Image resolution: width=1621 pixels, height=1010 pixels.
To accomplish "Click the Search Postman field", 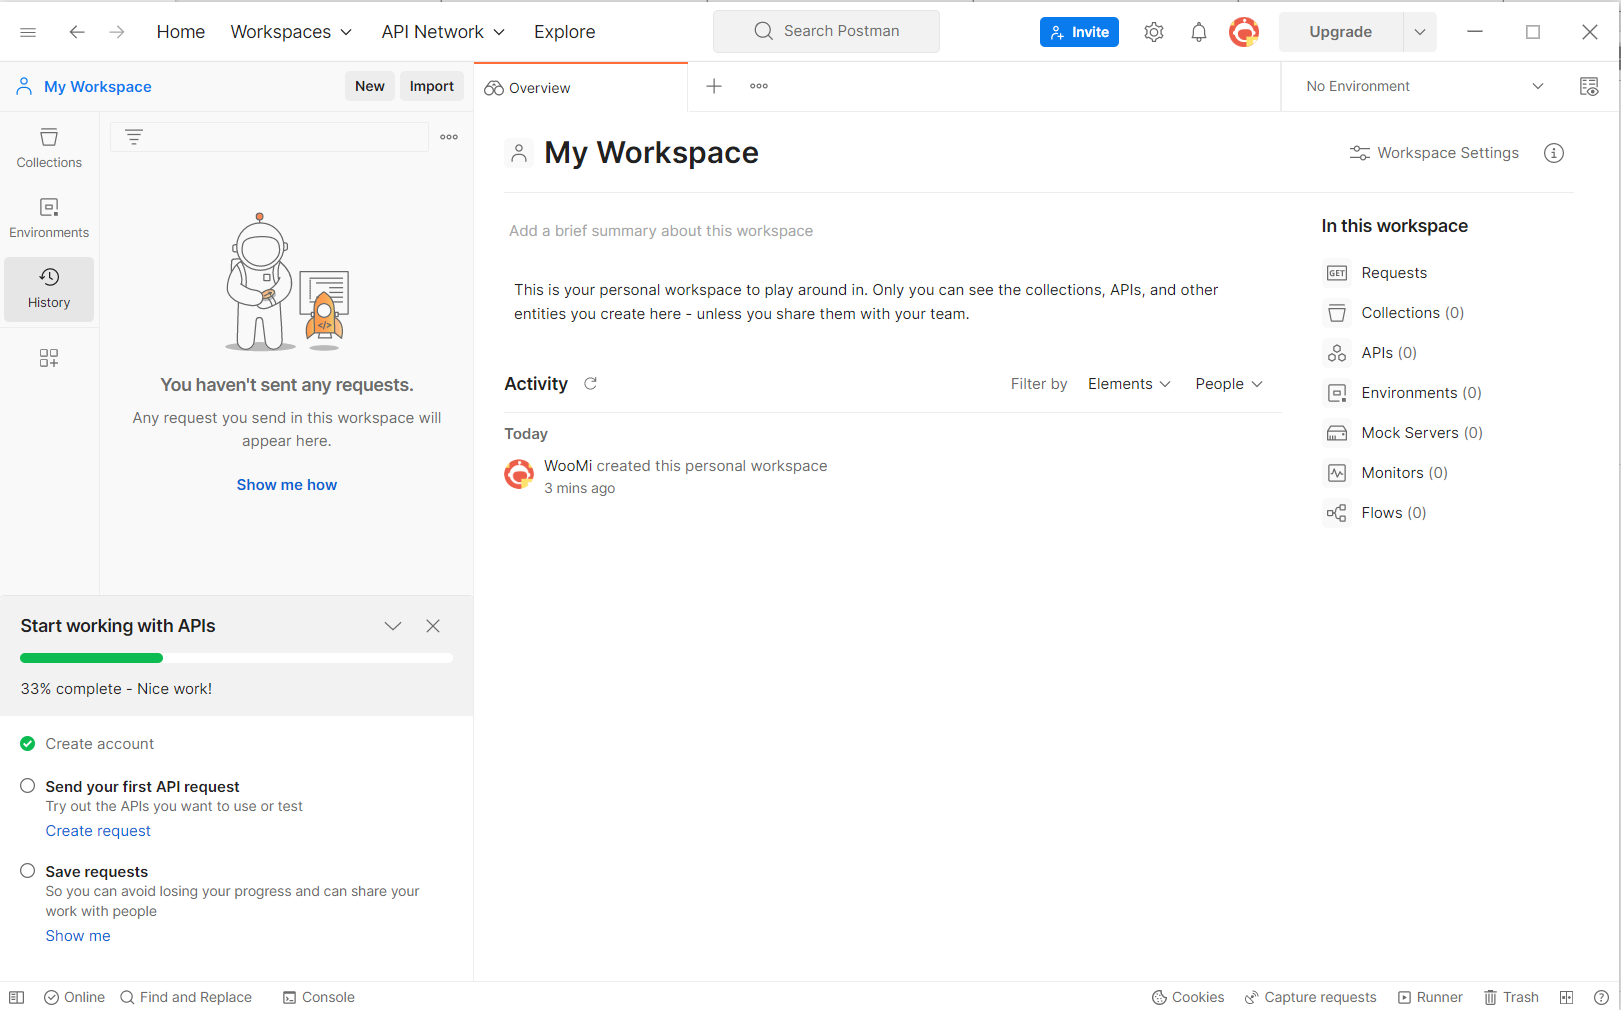I will (x=826, y=31).
